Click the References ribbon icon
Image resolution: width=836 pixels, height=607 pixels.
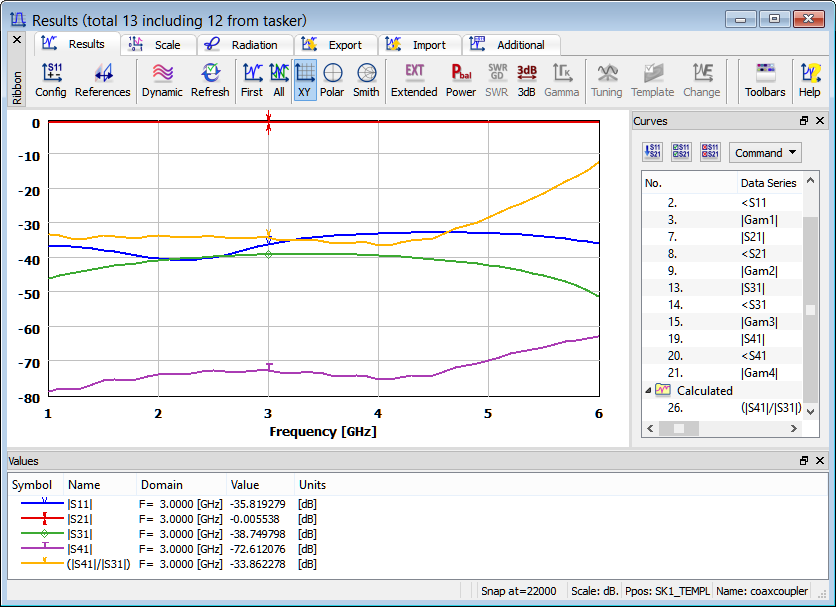click(x=102, y=80)
